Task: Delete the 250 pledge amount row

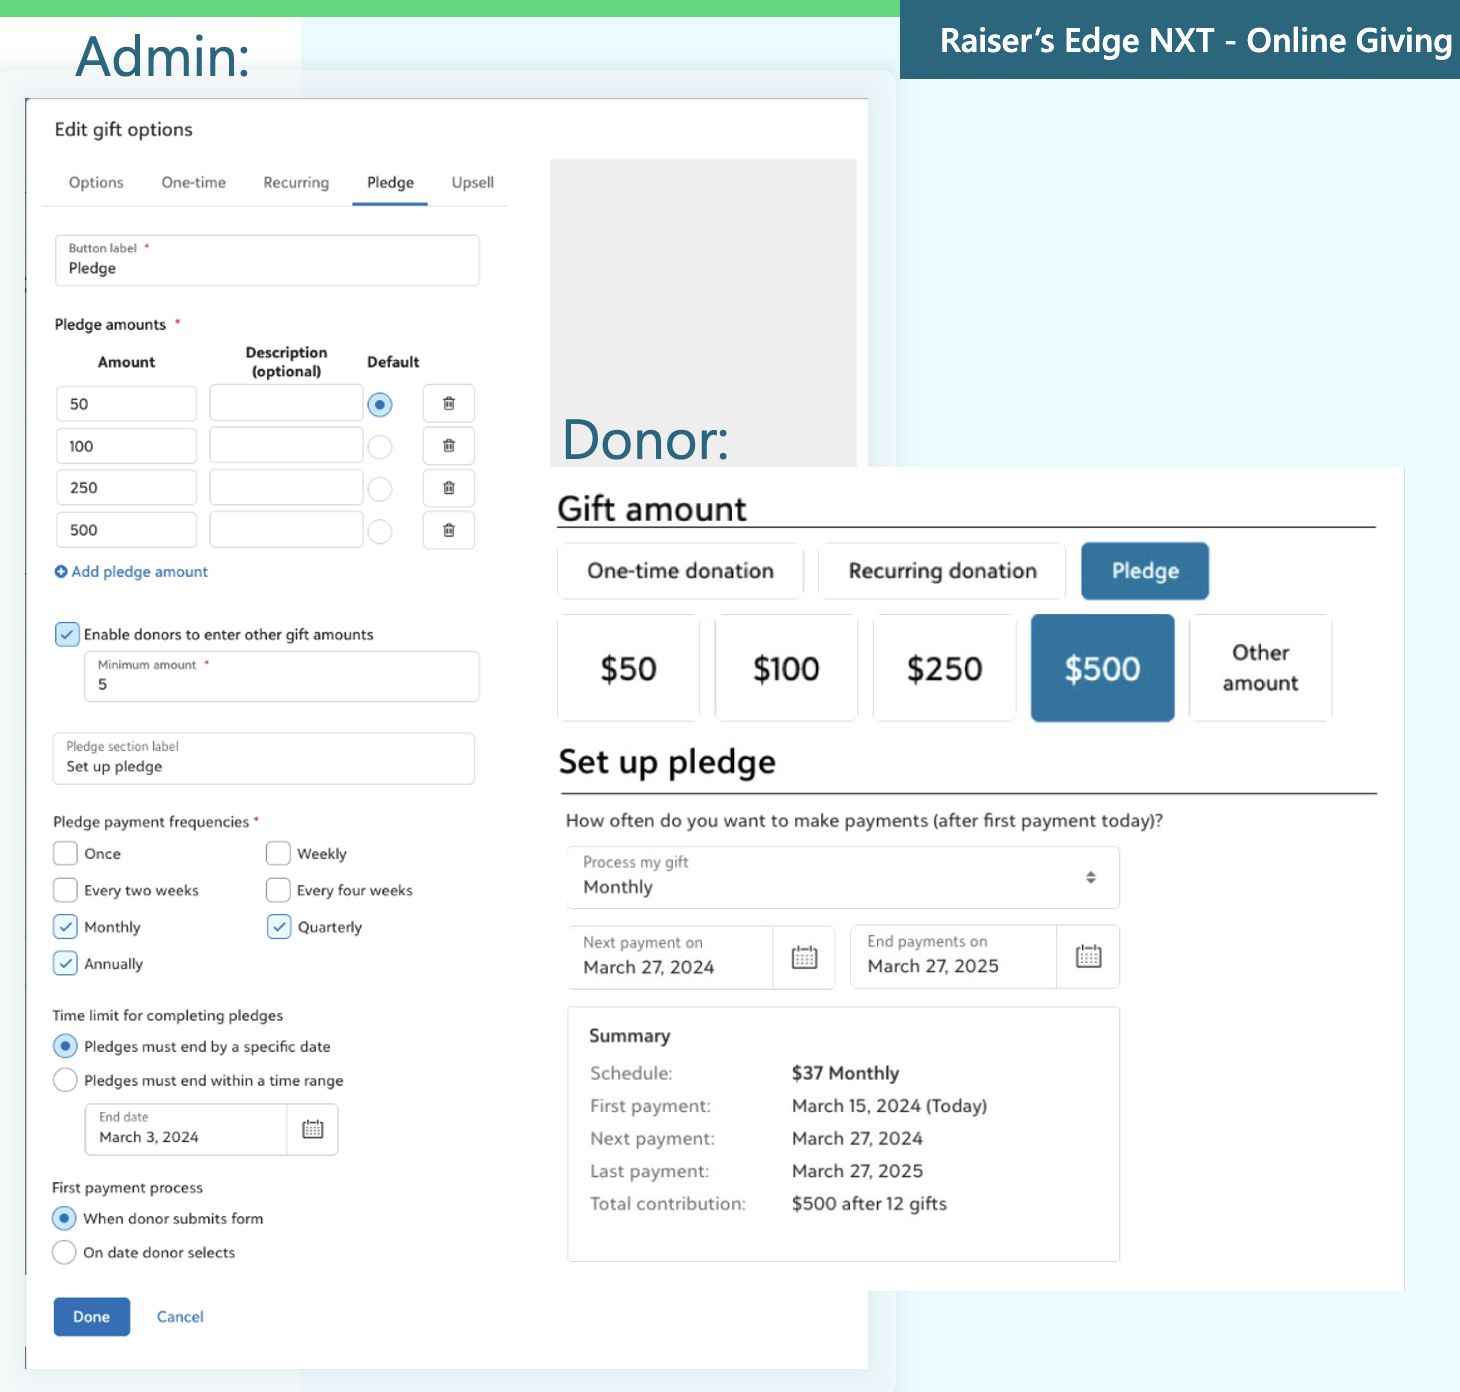Action: coord(448,487)
